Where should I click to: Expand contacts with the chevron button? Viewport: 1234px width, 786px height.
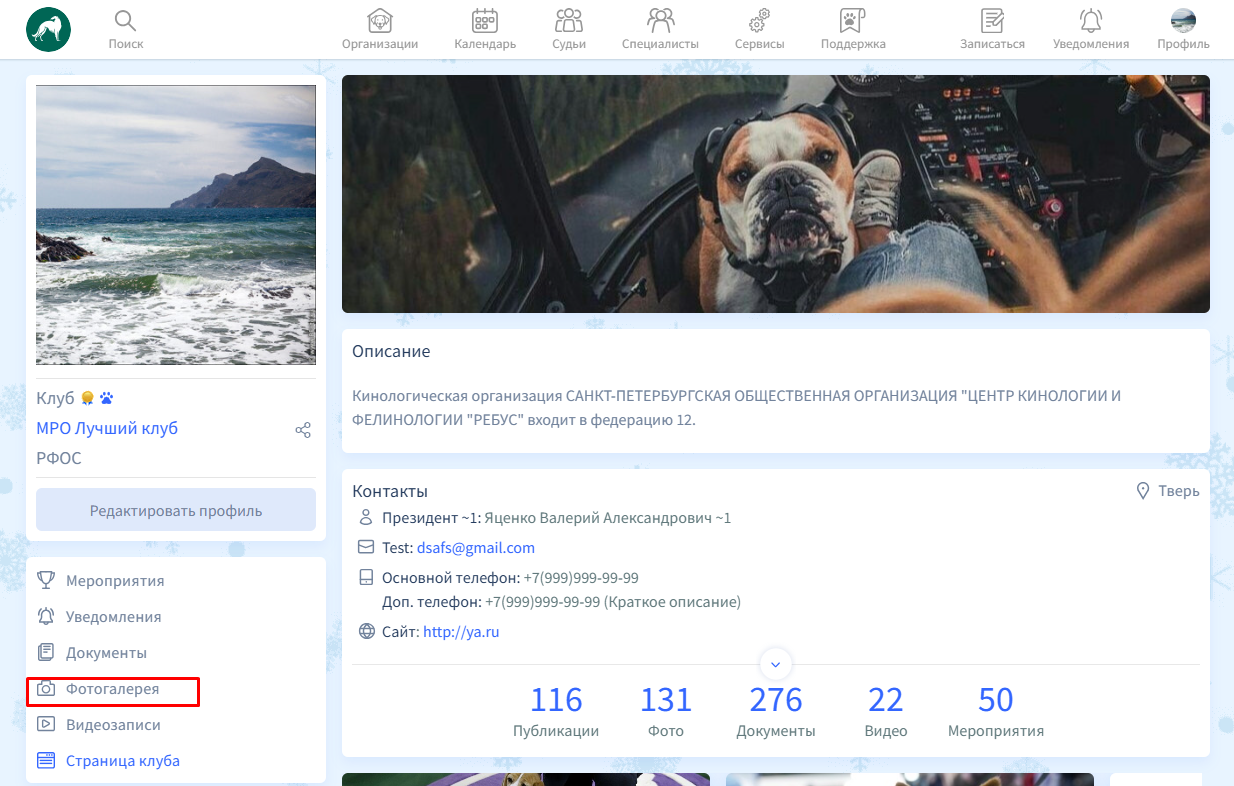coord(776,664)
